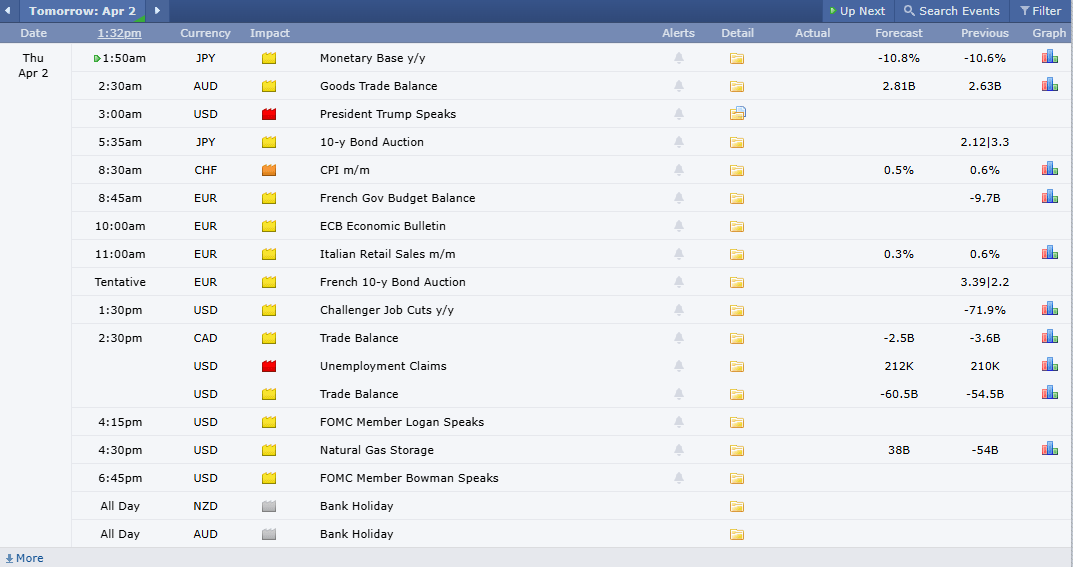Image resolution: width=1073 pixels, height=567 pixels.
Task: Click previous value -71.9%
Action: point(985,310)
